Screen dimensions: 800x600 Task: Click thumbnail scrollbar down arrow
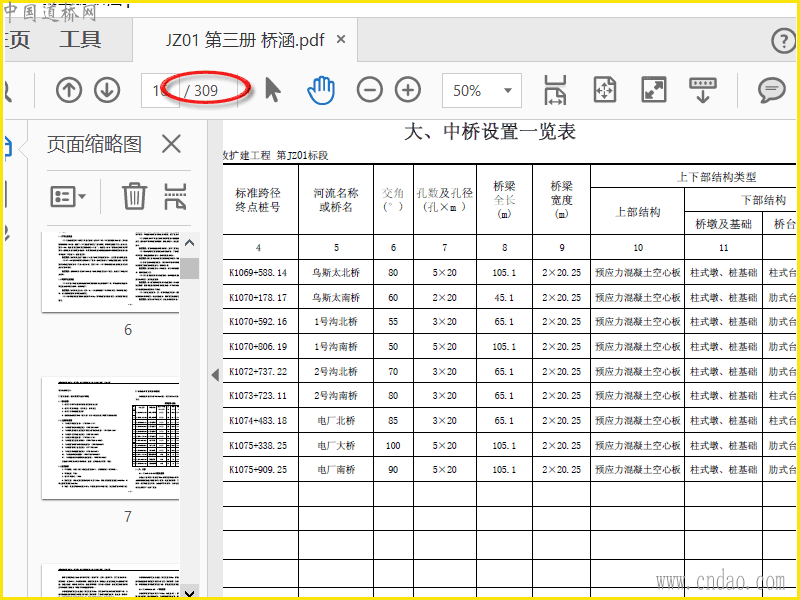click(x=189, y=593)
